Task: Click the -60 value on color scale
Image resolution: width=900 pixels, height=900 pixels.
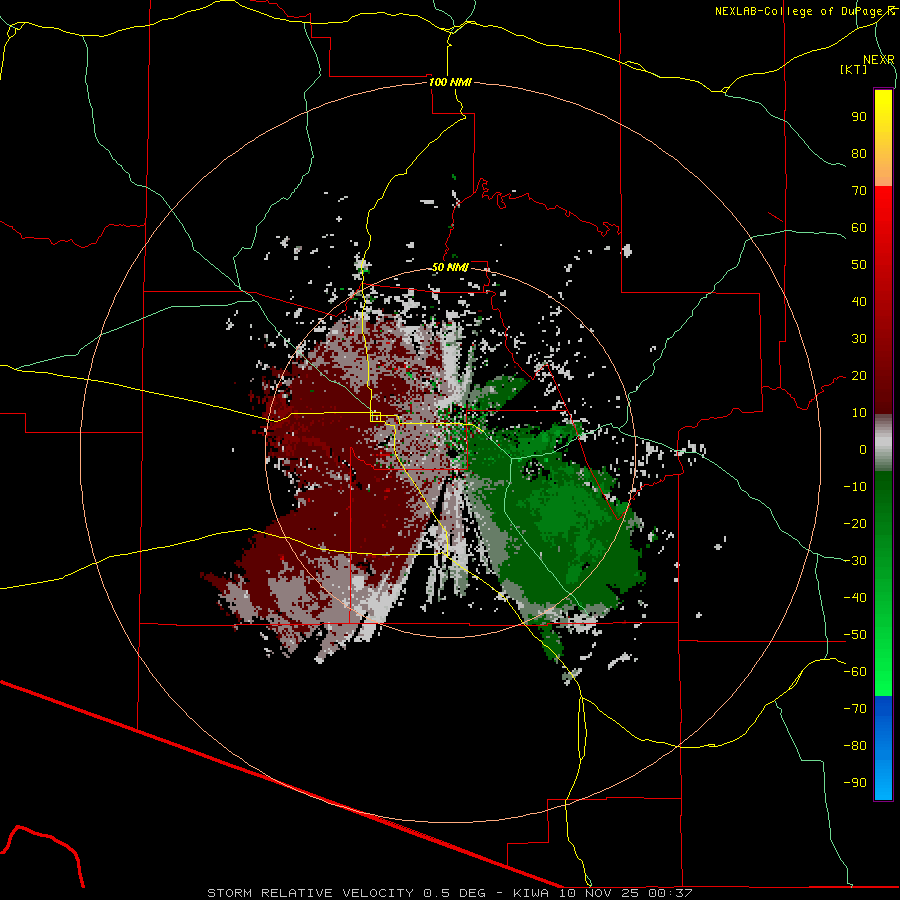Action: click(855, 672)
